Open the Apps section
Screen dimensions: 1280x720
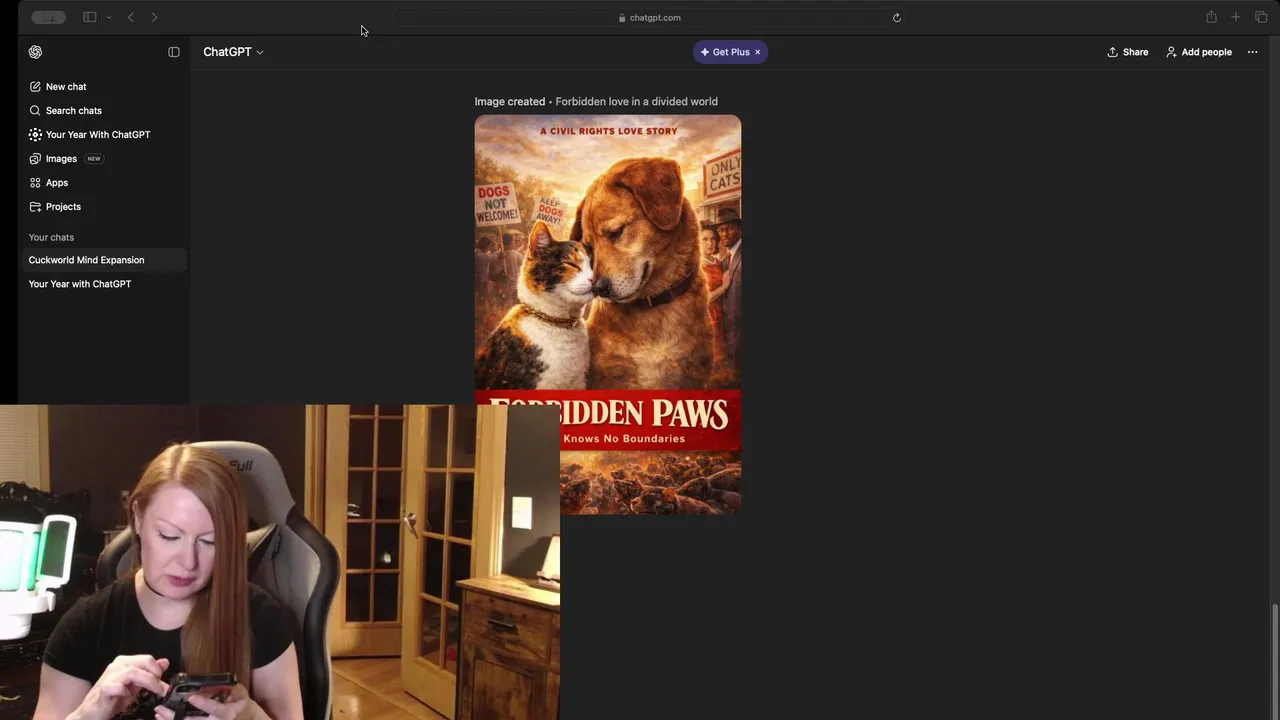tap(103, 183)
